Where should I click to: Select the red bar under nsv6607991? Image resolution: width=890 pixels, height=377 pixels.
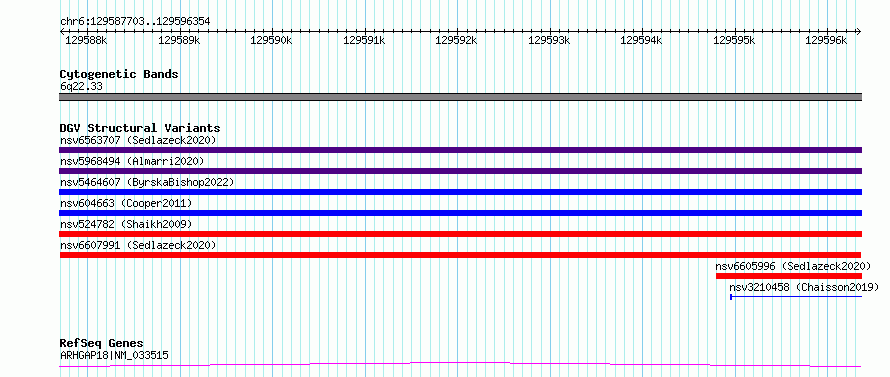pos(460,255)
